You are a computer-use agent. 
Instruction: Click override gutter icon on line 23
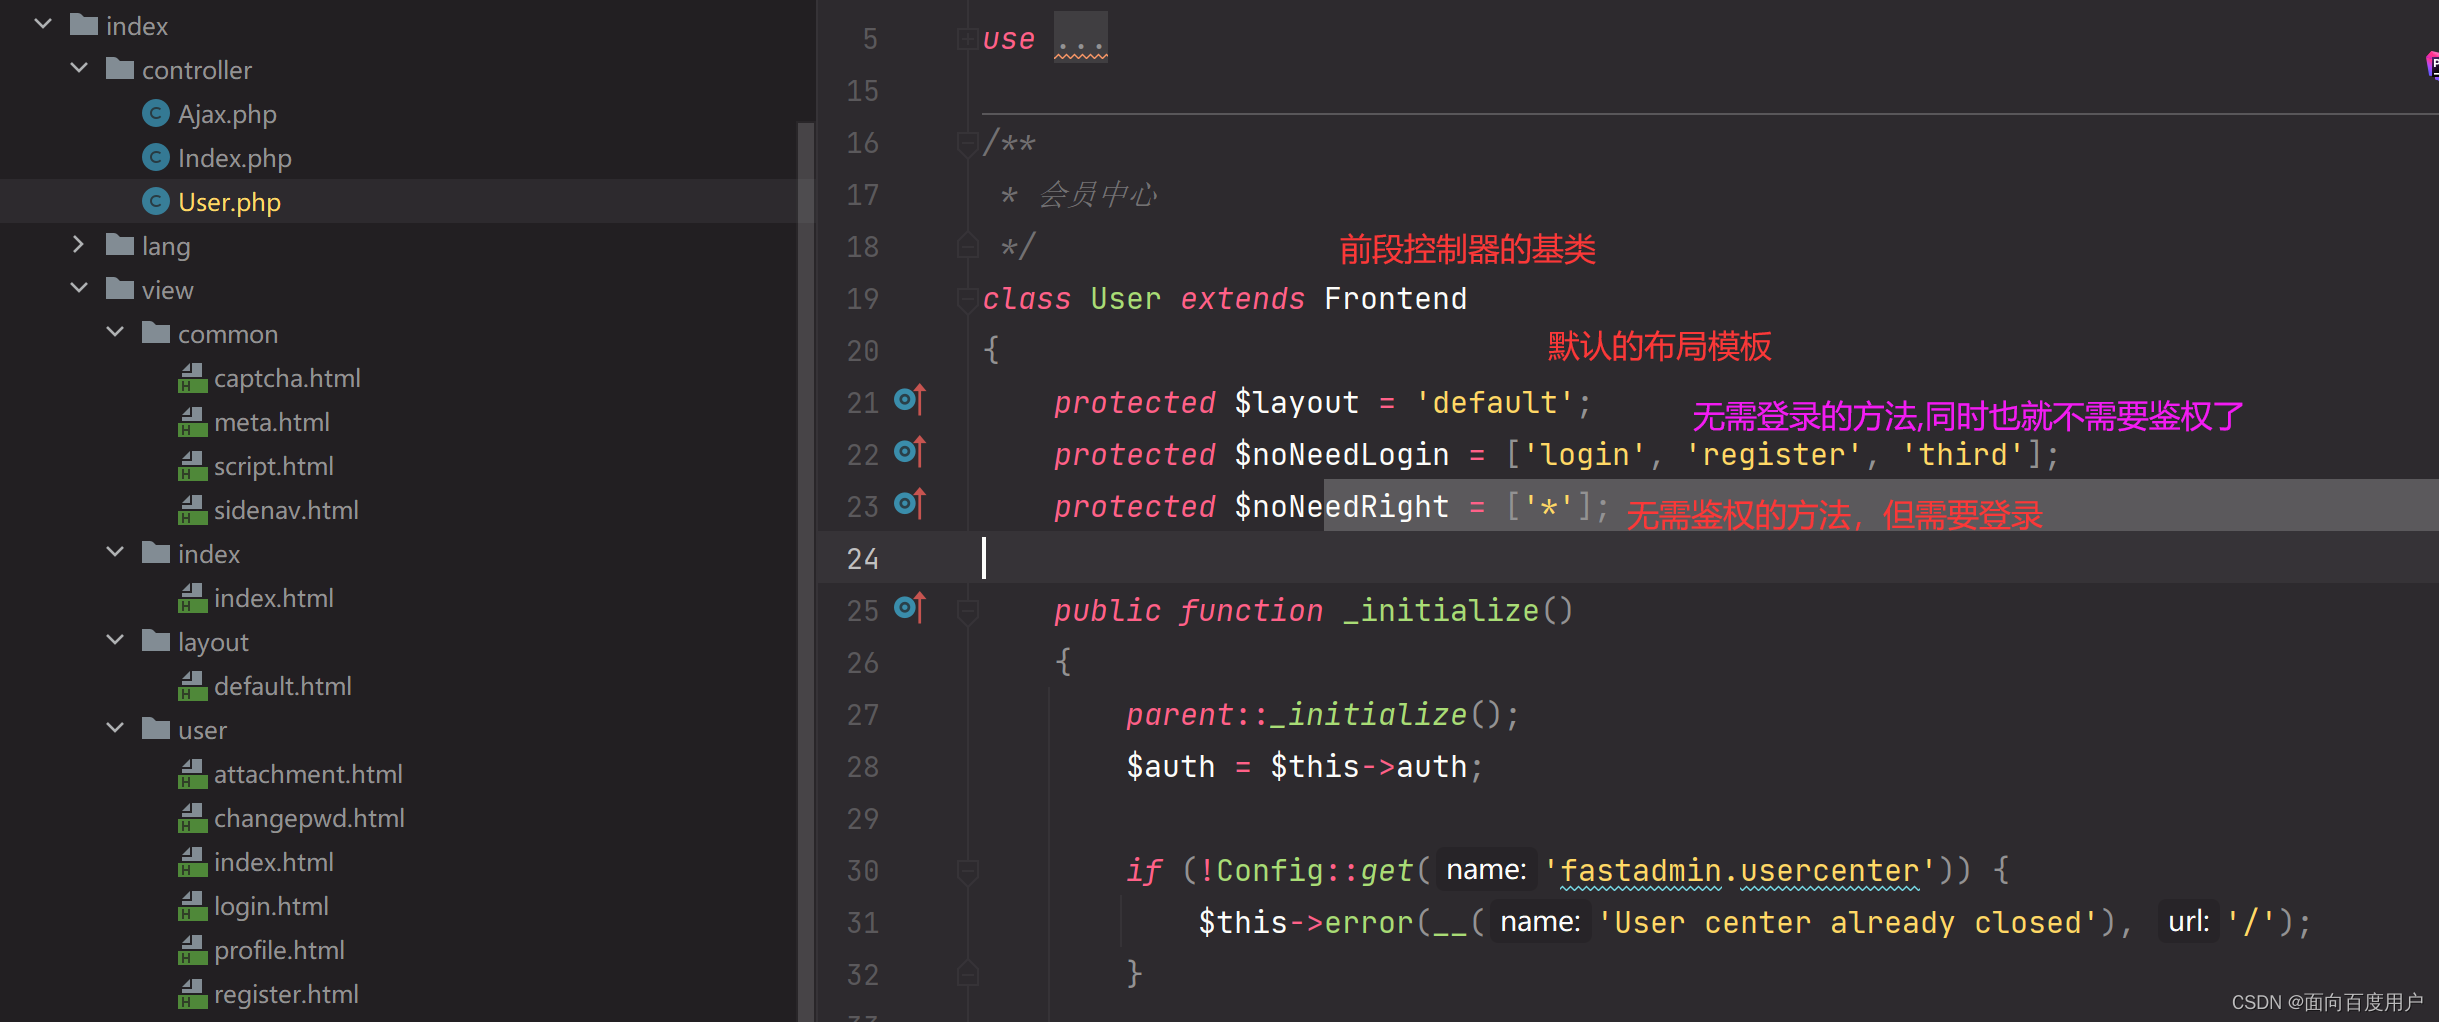910,504
